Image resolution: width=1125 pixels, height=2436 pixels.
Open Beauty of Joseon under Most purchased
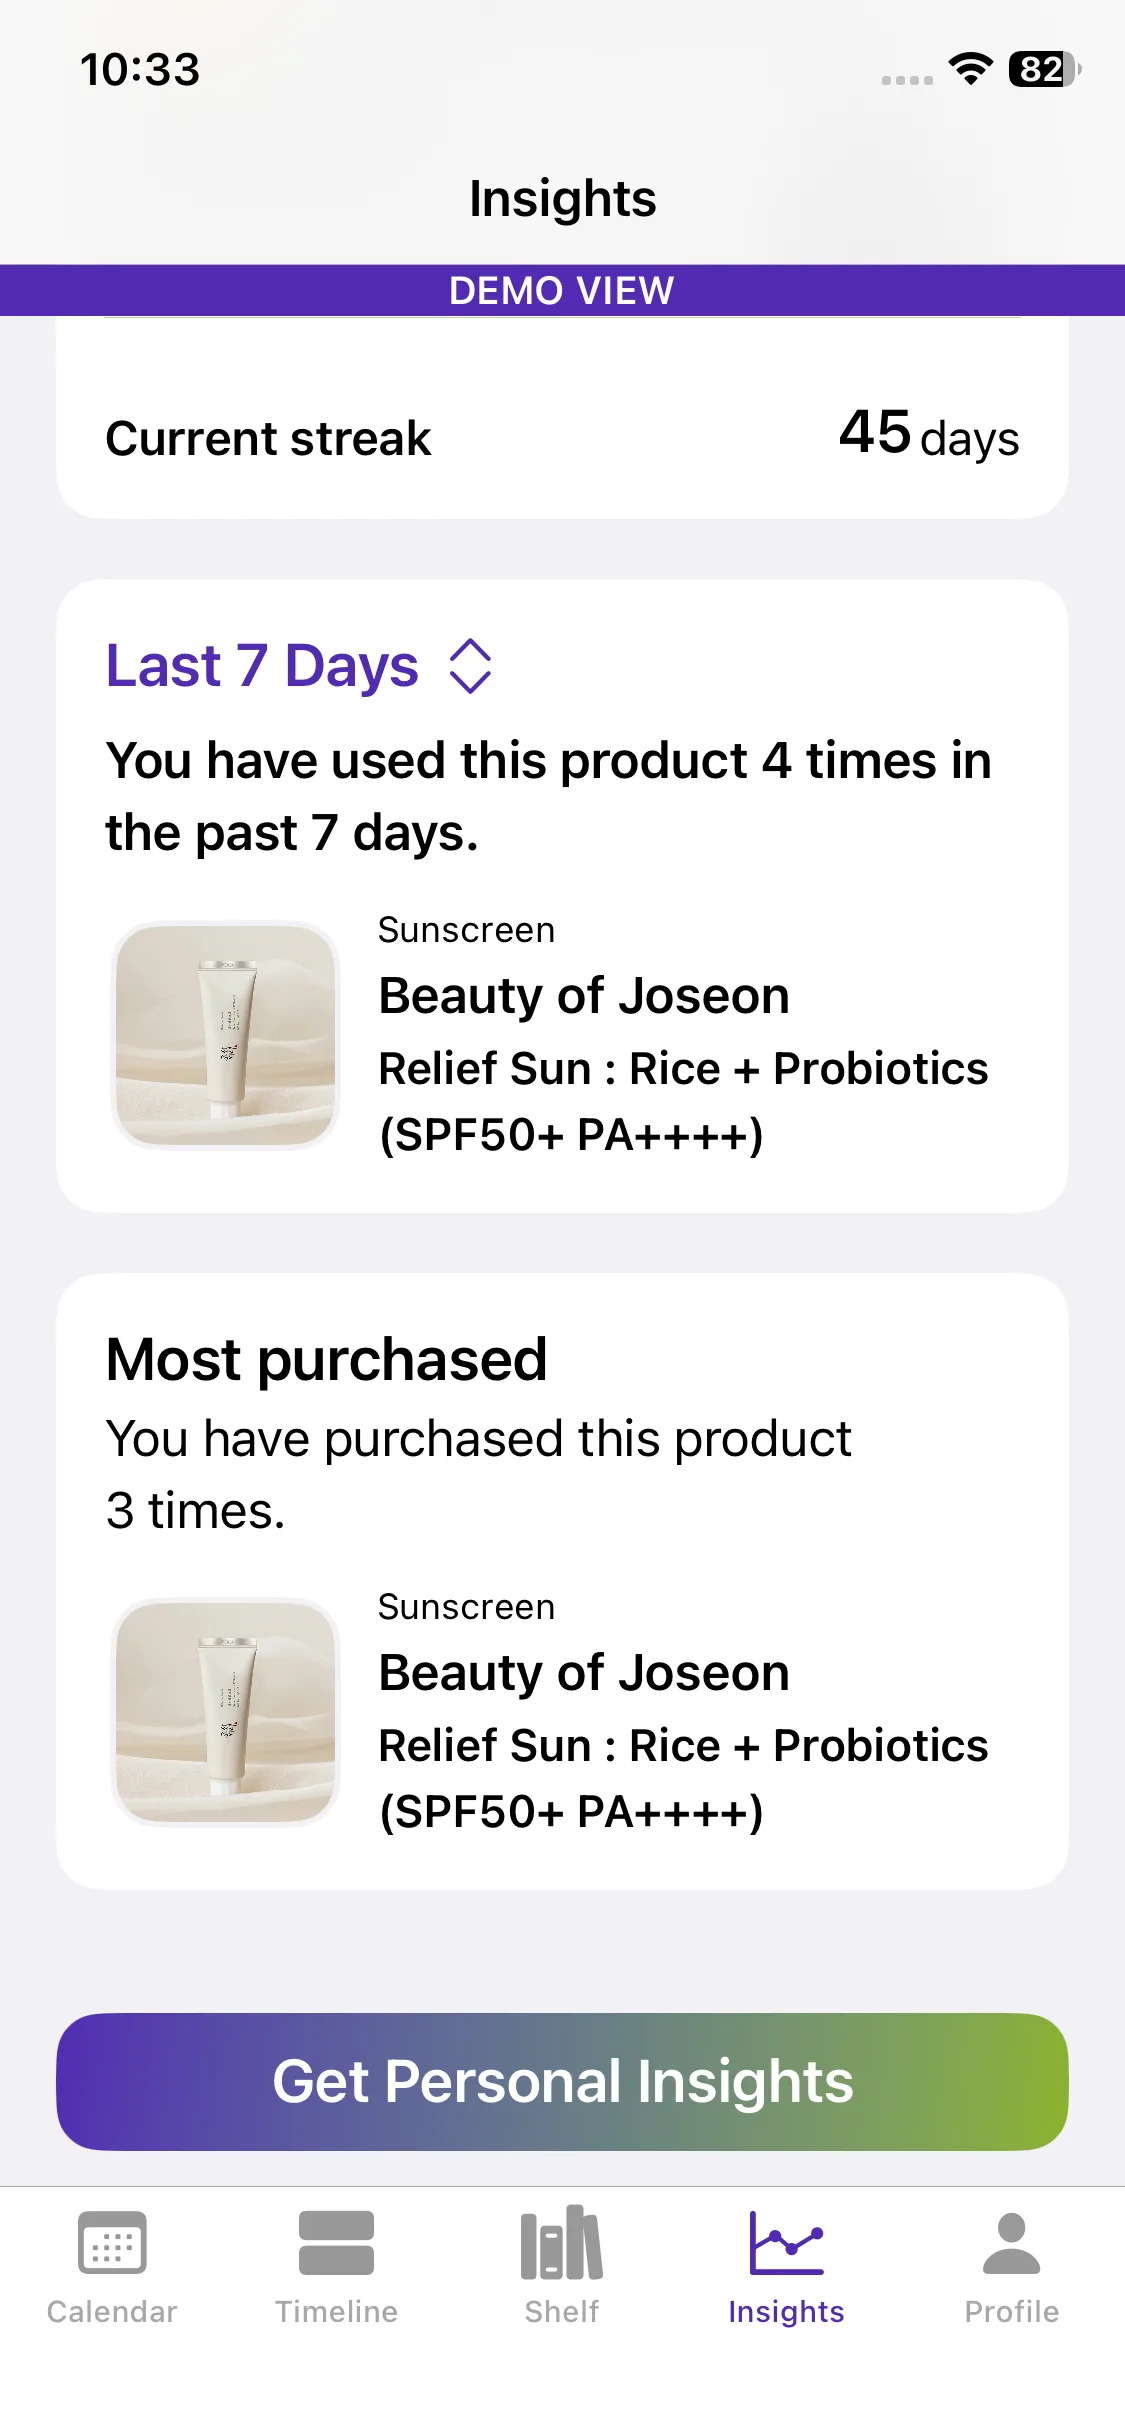[x=584, y=1673]
